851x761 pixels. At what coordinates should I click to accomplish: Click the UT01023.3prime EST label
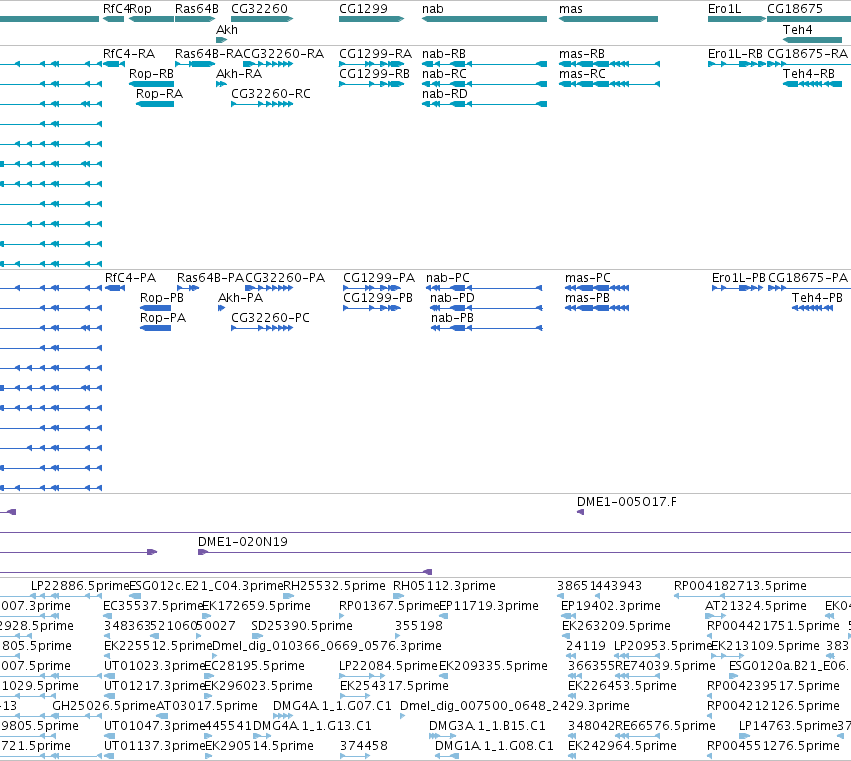pos(154,666)
